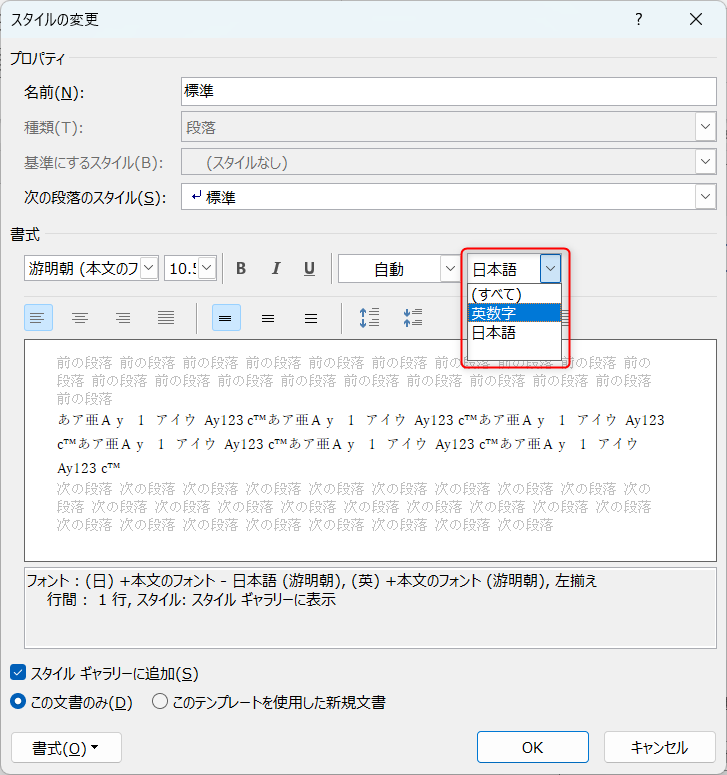The width and height of the screenshot is (727, 775).
Task: Select このテンプレートを使用した新規文書 radio option
Action: [x=160, y=702]
